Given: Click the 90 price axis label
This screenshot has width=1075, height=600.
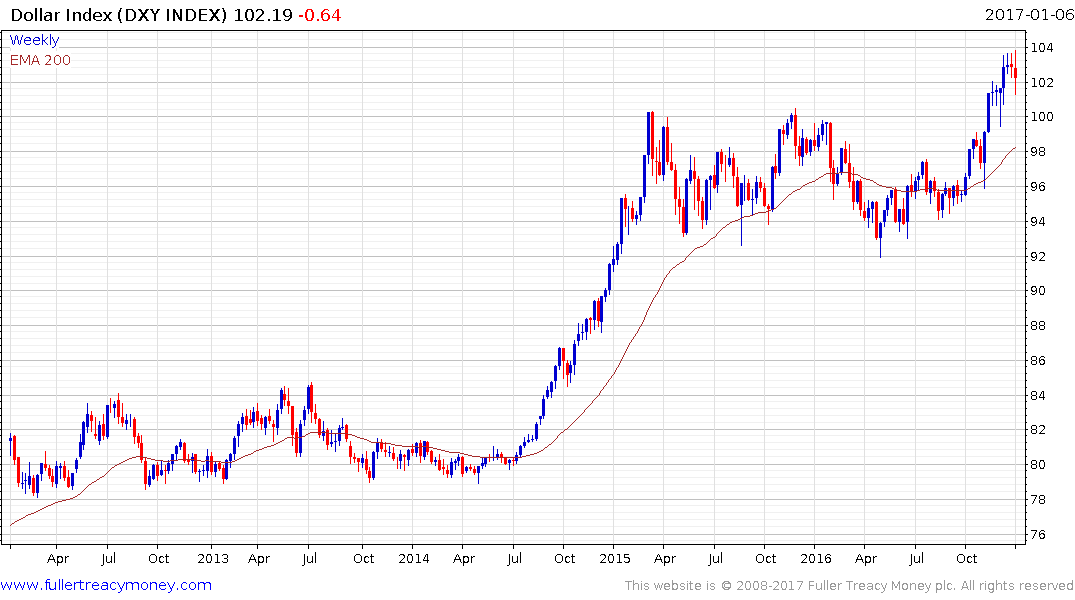Looking at the screenshot, I should (1038, 291).
